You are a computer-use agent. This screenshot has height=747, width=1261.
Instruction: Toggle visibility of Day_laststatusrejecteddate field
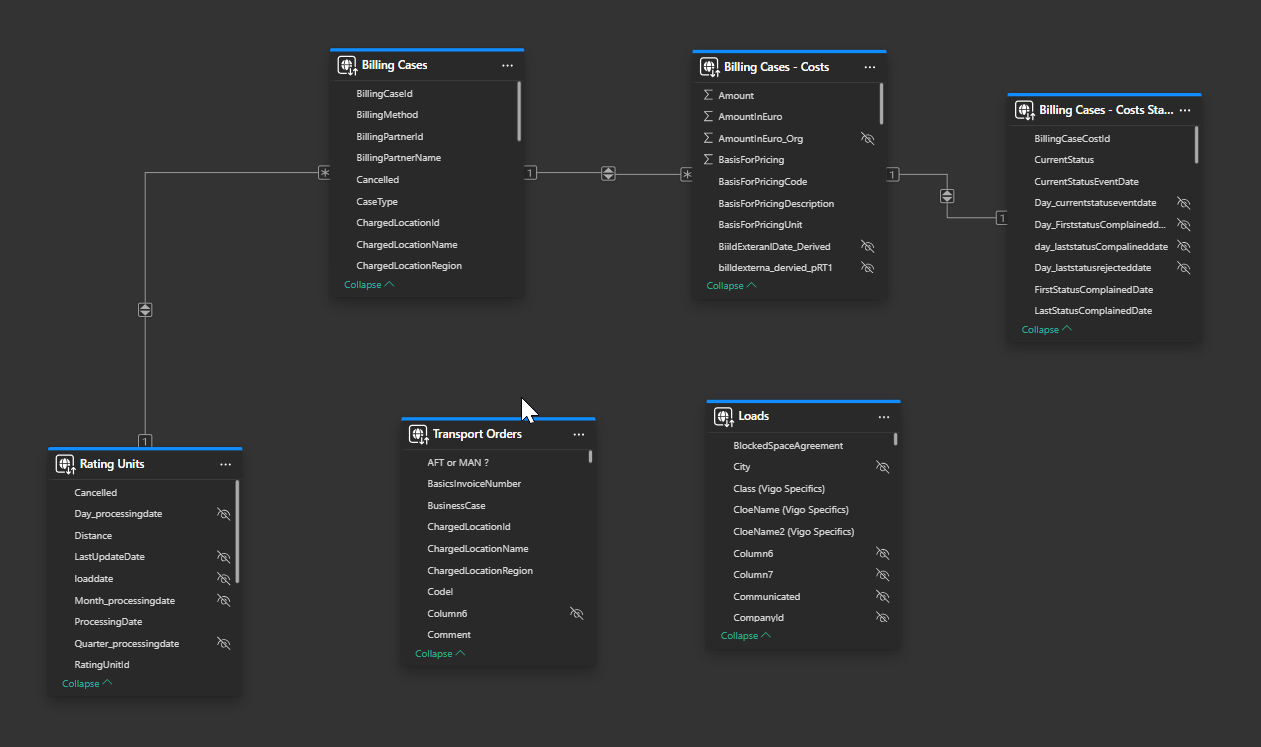tap(1183, 268)
